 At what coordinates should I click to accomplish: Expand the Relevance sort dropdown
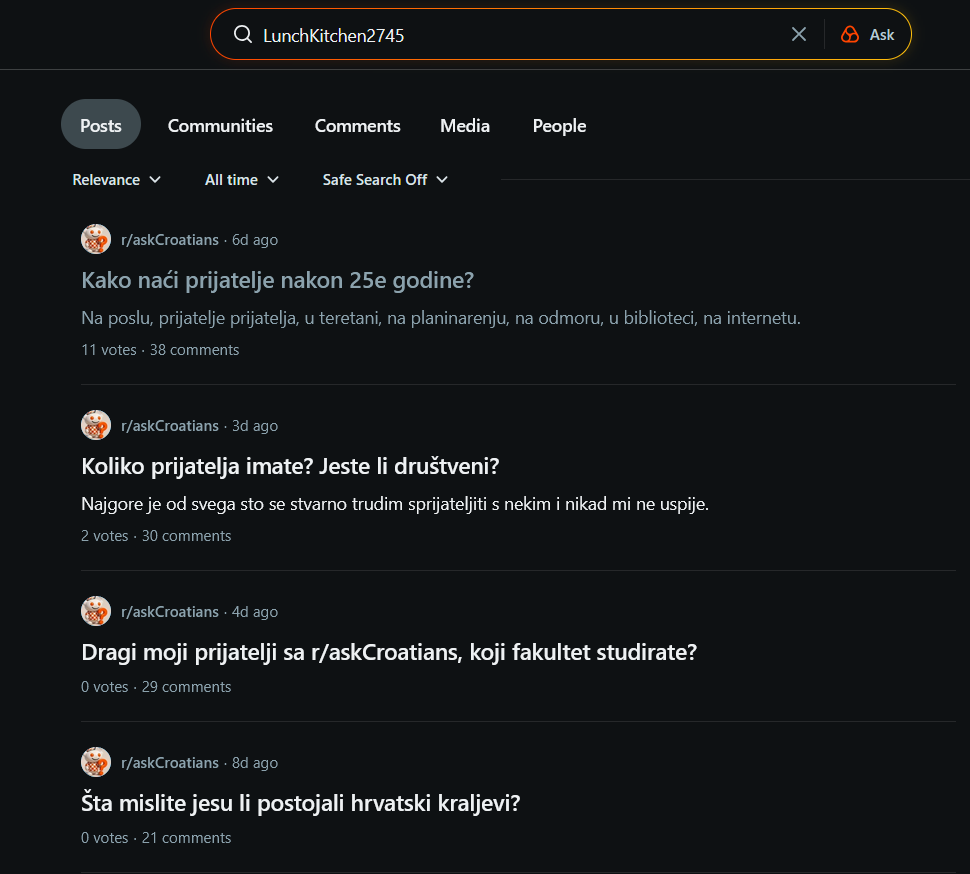pos(116,180)
